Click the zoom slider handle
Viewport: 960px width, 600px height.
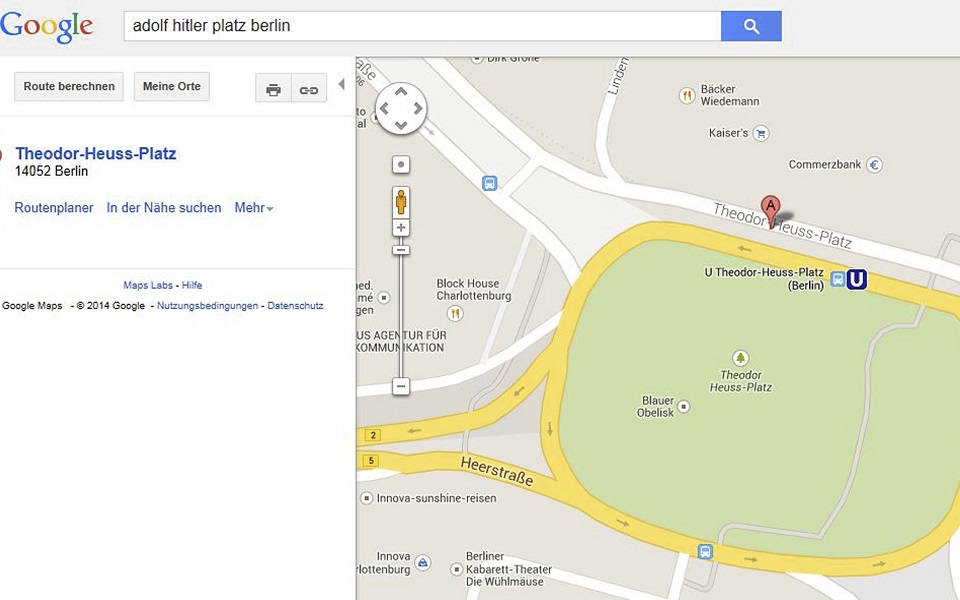click(x=400, y=250)
